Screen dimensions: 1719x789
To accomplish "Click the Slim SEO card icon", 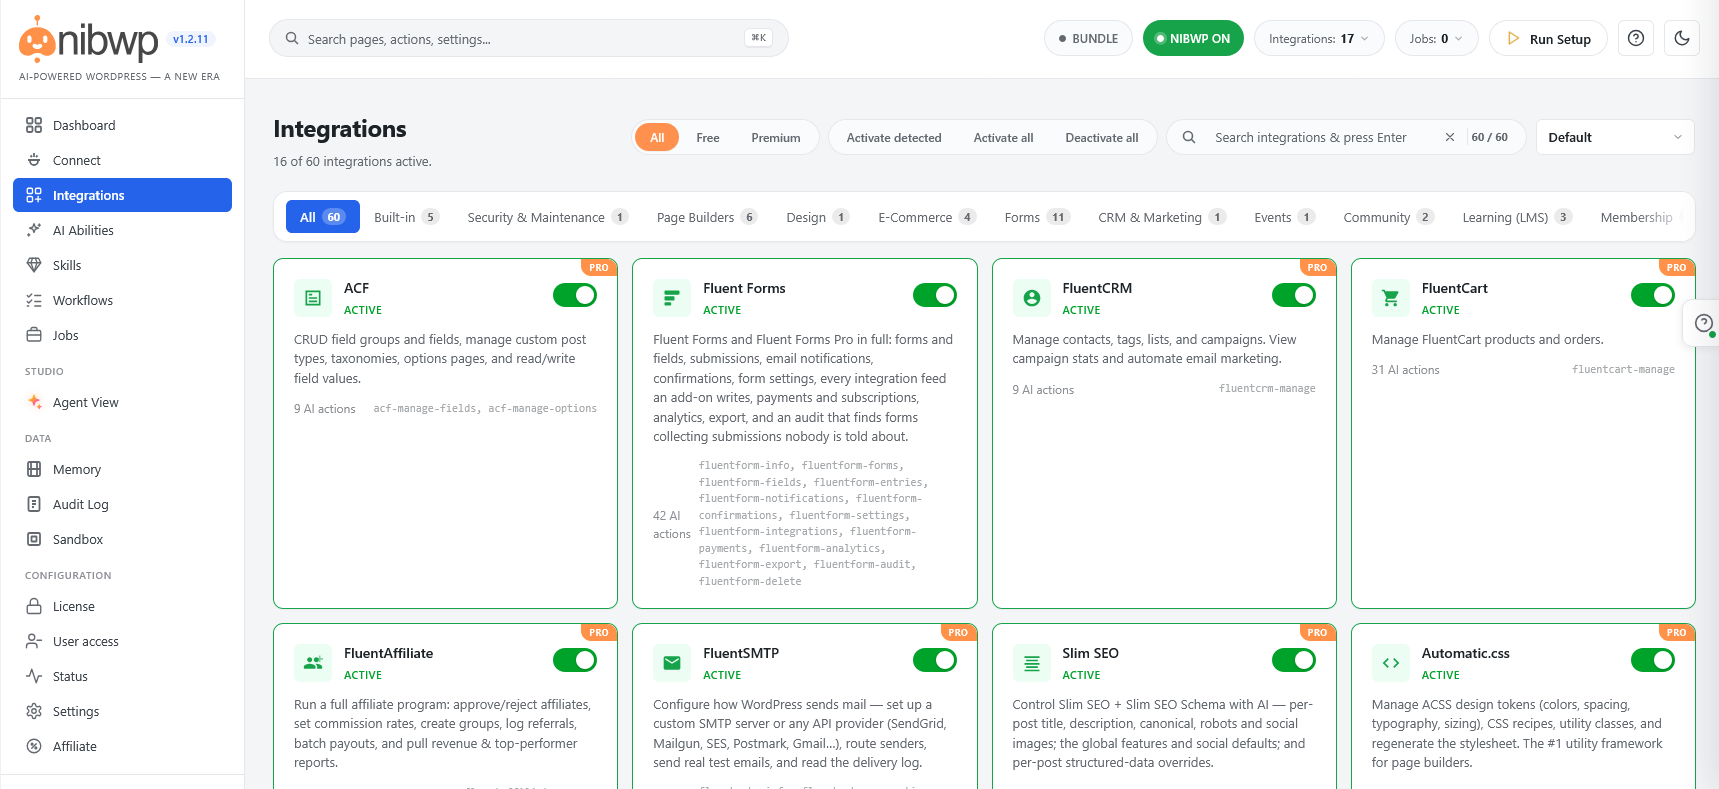I will (1032, 663).
